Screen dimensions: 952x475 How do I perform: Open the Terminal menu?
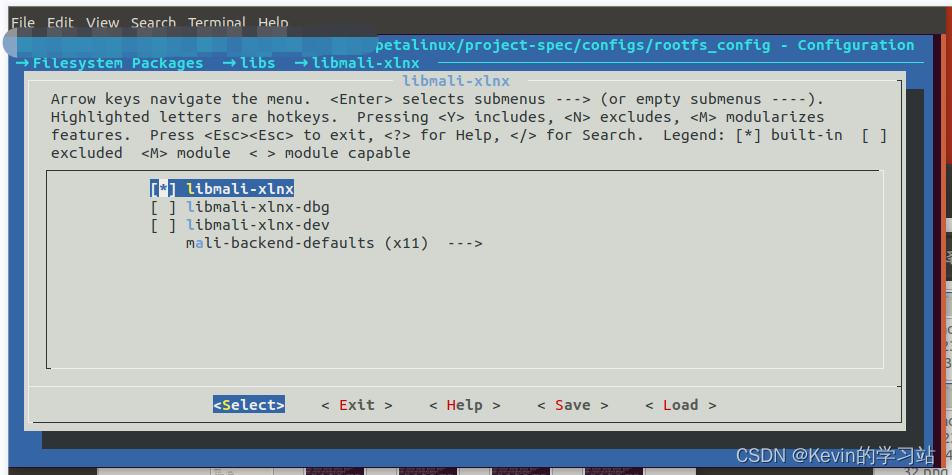(x=217, y=23)
